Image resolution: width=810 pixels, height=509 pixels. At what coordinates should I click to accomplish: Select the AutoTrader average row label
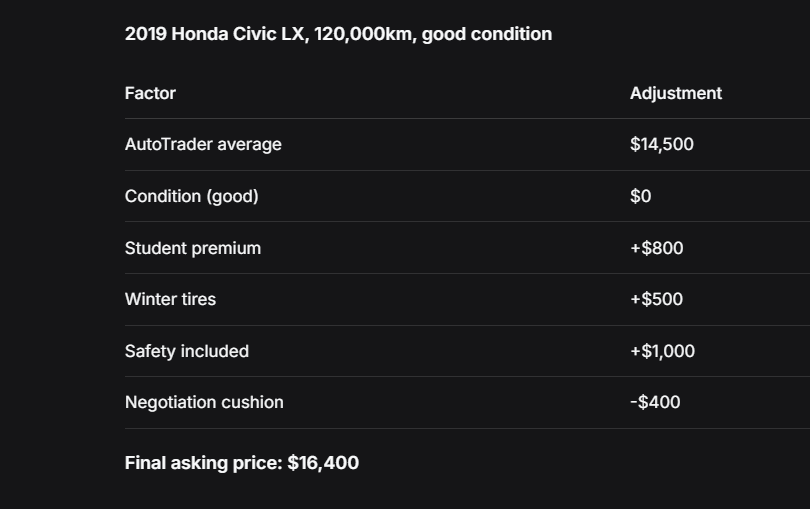pos(203,144)
